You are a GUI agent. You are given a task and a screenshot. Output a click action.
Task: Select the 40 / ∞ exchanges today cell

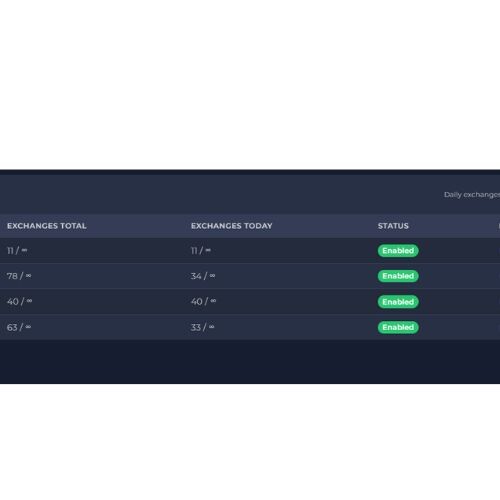click(x=204, y=302)
